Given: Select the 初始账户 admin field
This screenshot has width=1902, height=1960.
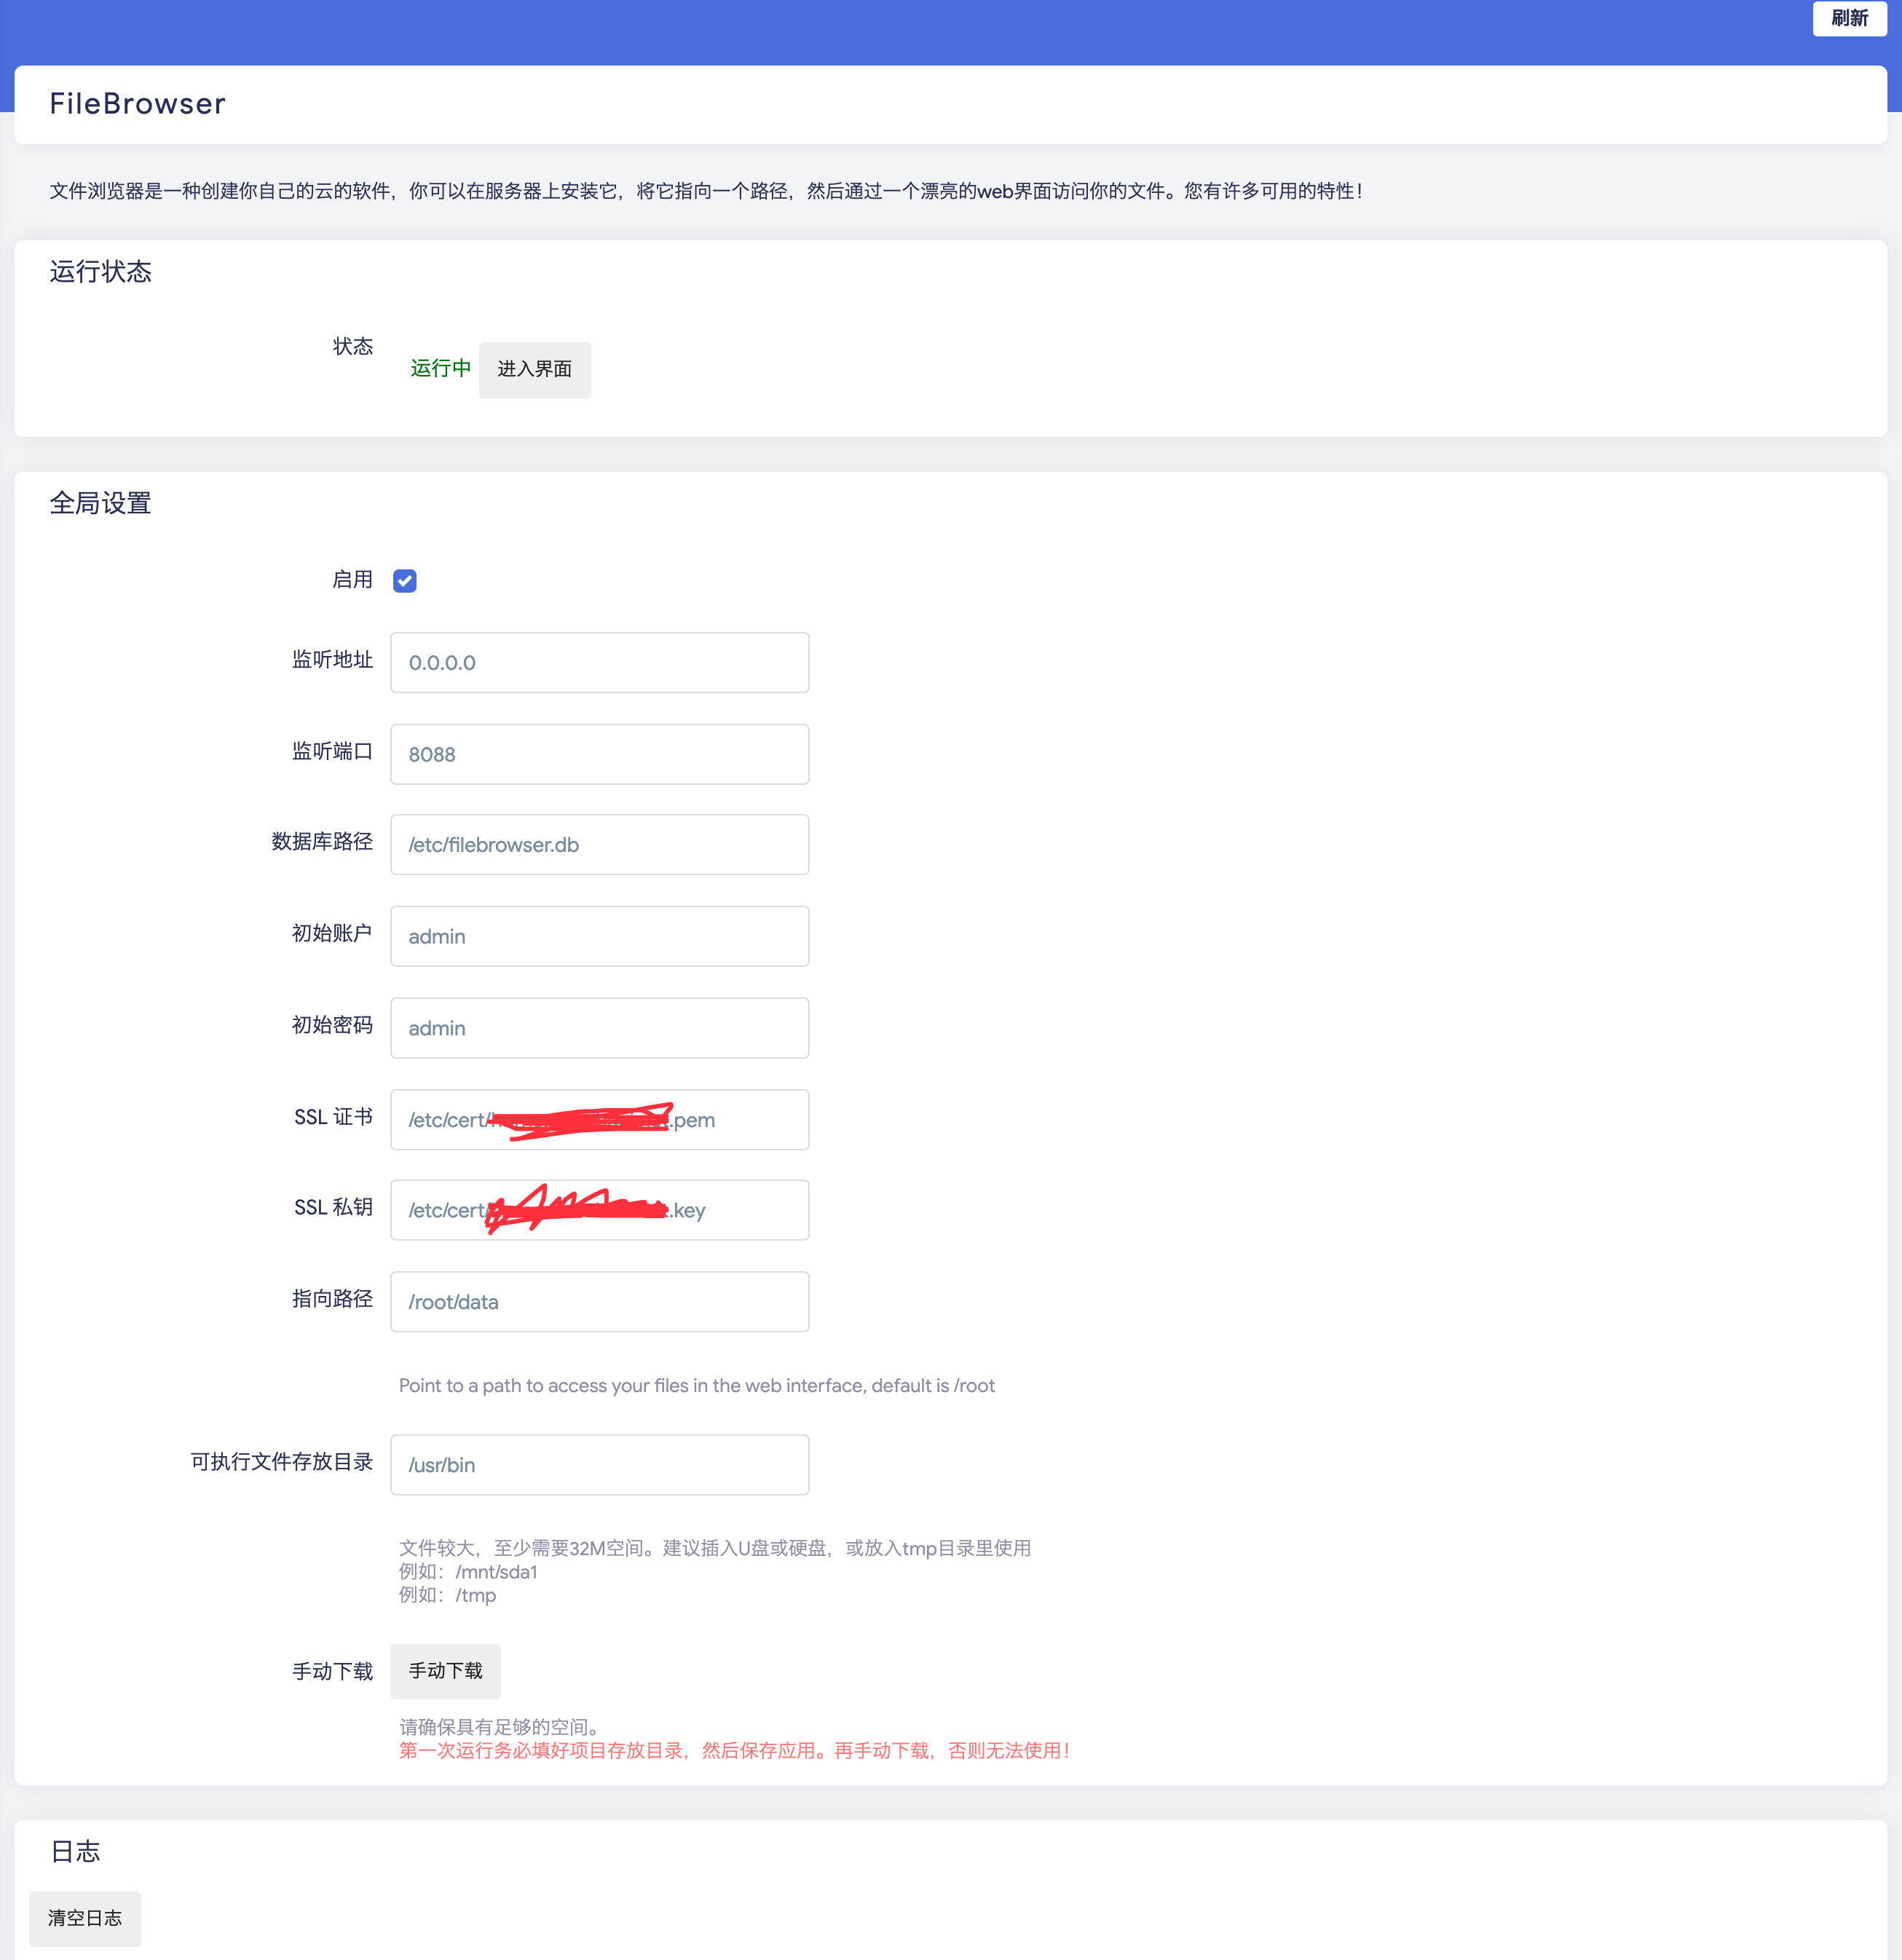Looking at the screenshot, I should click(599, 936).
